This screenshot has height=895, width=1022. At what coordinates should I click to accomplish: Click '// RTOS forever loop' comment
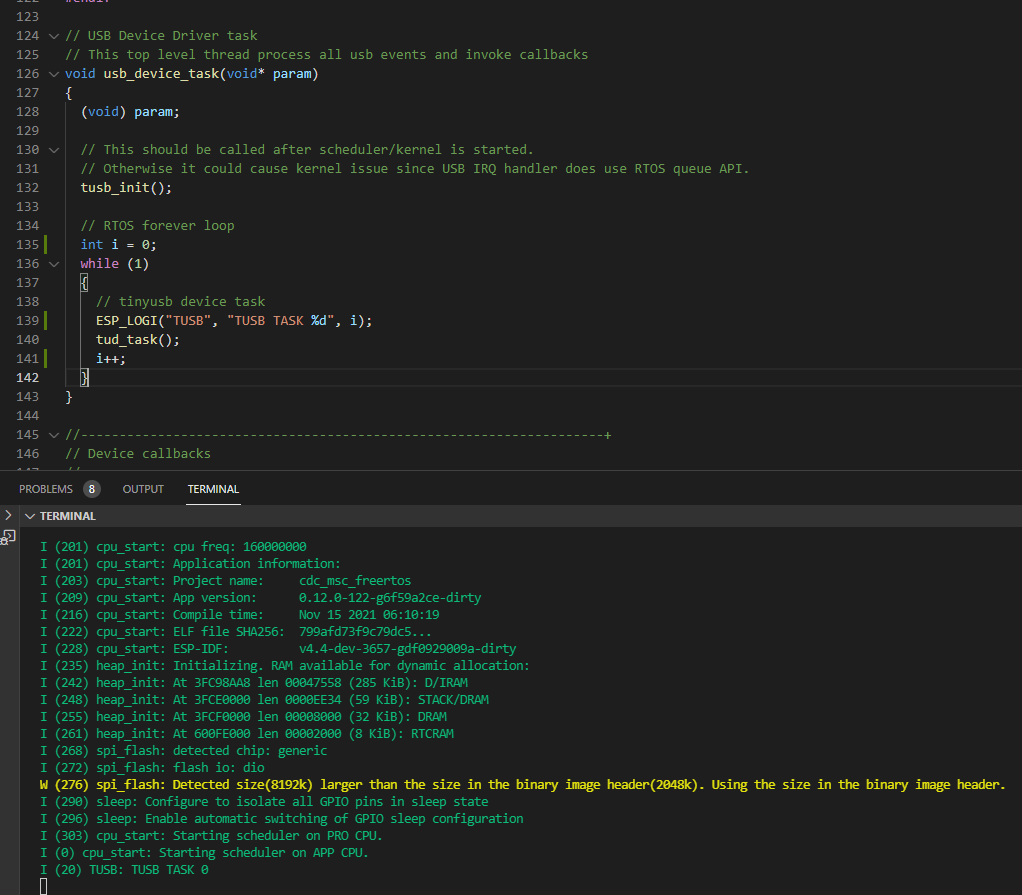(x=157, y=226)
